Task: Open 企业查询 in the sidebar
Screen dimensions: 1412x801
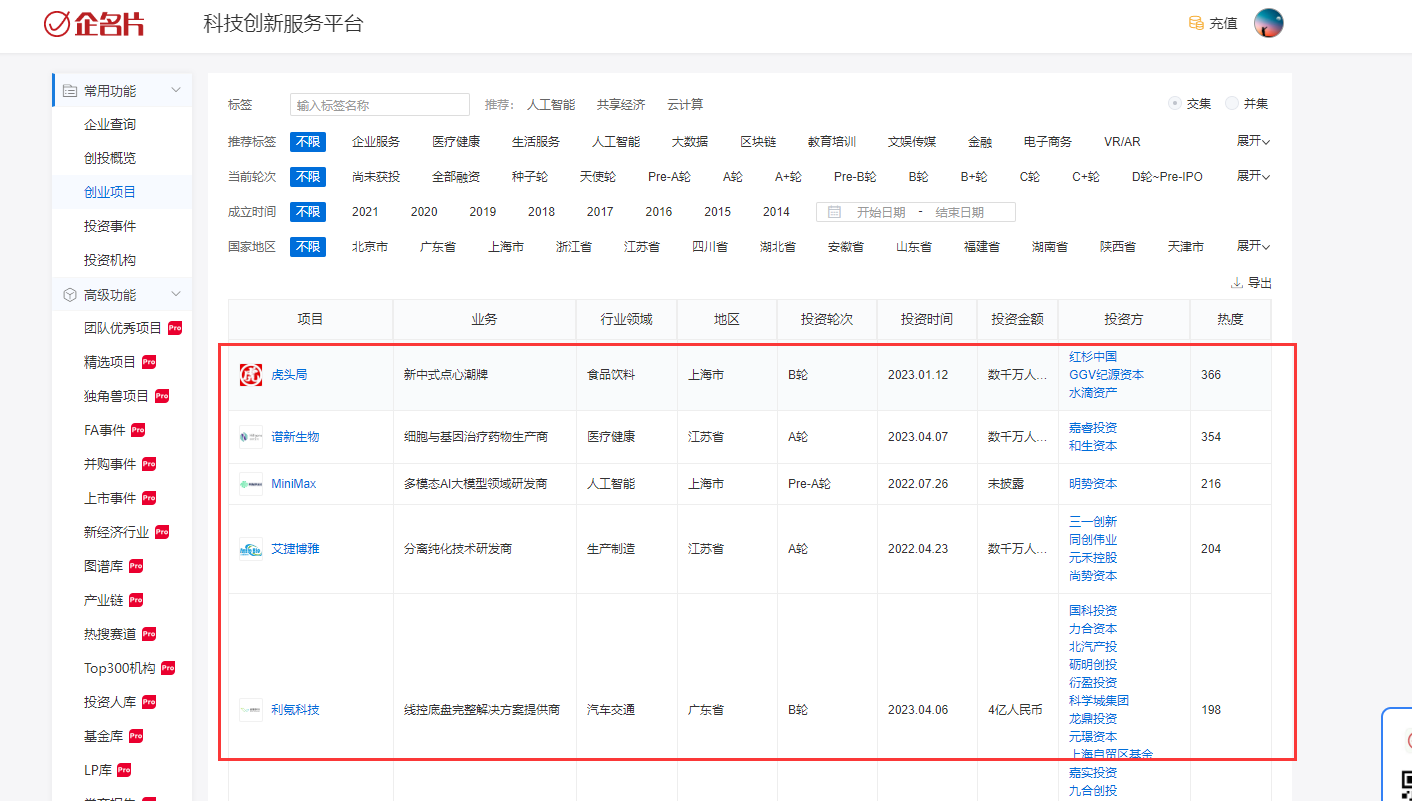Action: (110, 125)
